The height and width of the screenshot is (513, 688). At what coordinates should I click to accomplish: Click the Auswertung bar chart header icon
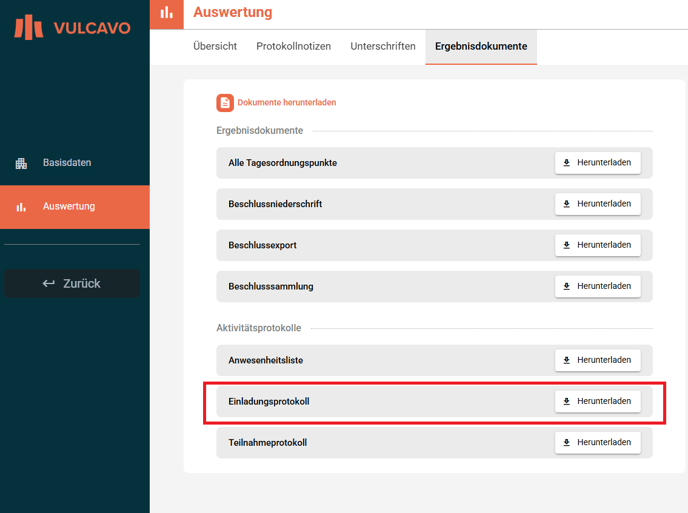(167, 13)
